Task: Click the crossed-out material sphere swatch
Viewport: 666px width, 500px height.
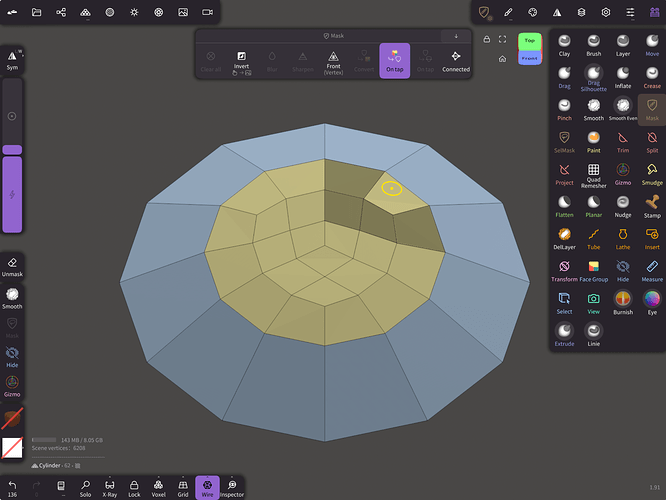Action: tap(12, 418)
